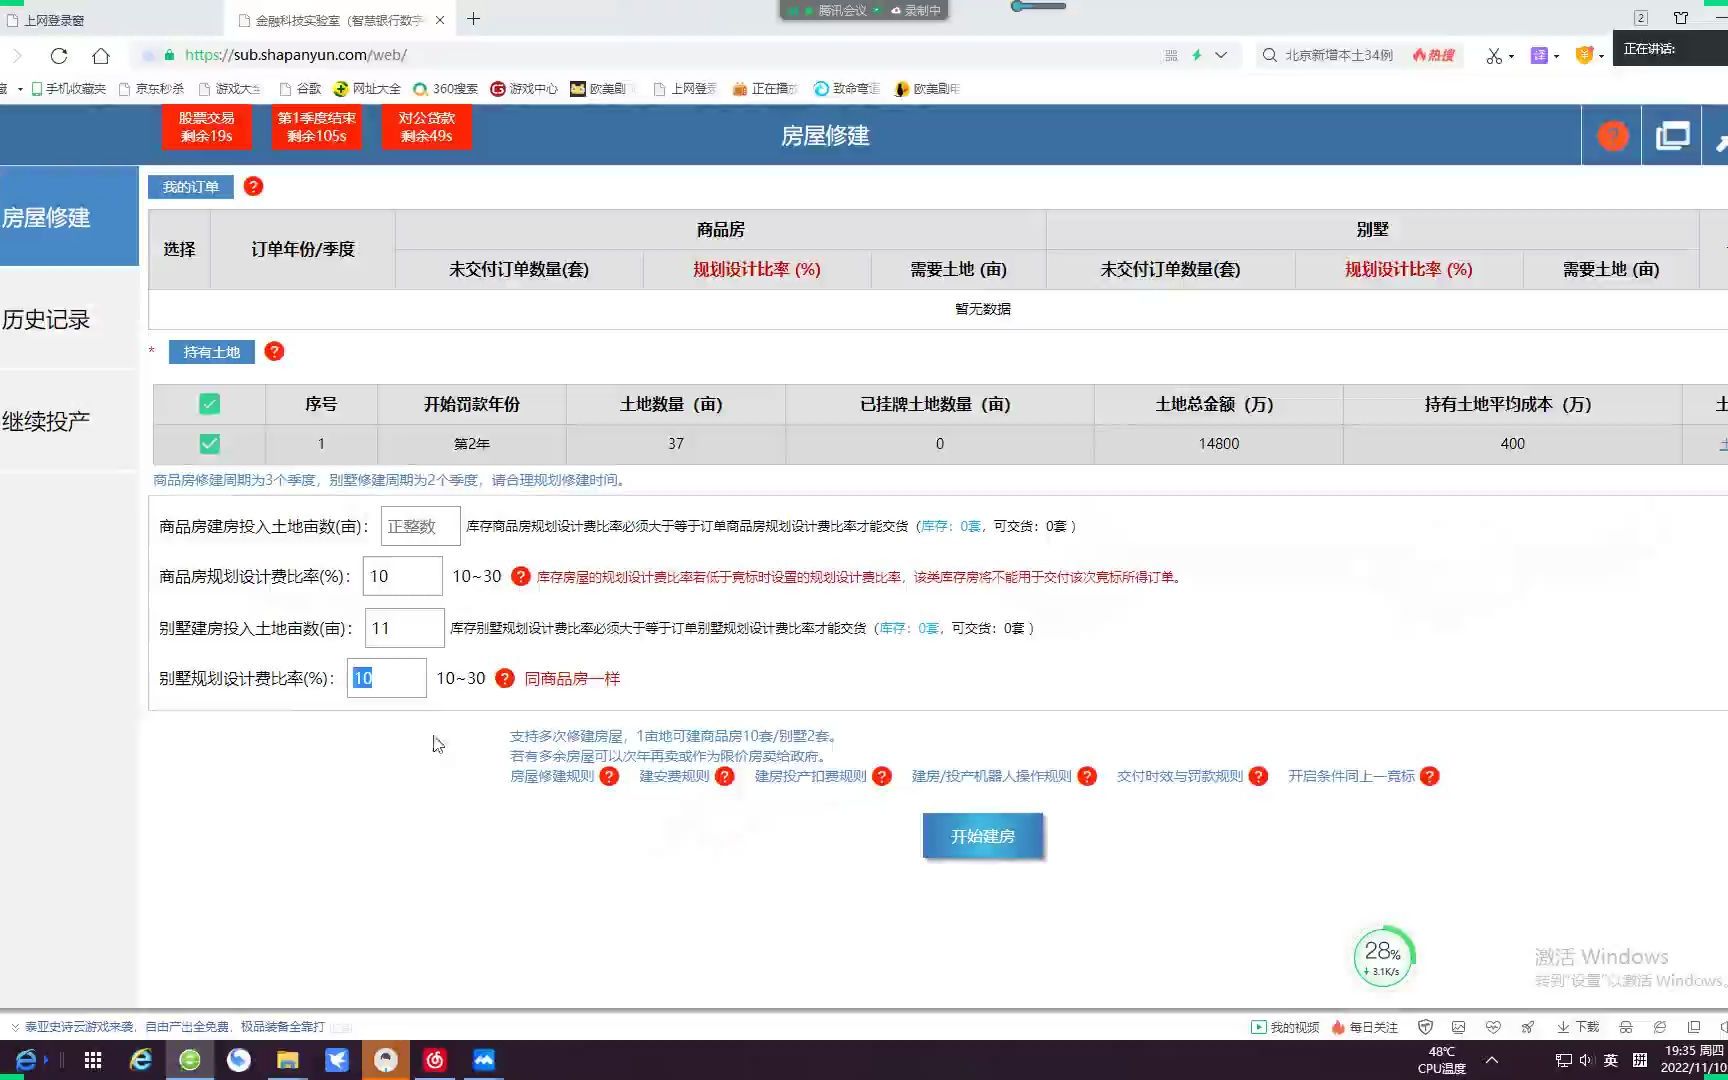The width and height of the screenshot is (1728, 1080).
Task: Click 我的视频 in browser status bar
Action: coord(1285,1027)
